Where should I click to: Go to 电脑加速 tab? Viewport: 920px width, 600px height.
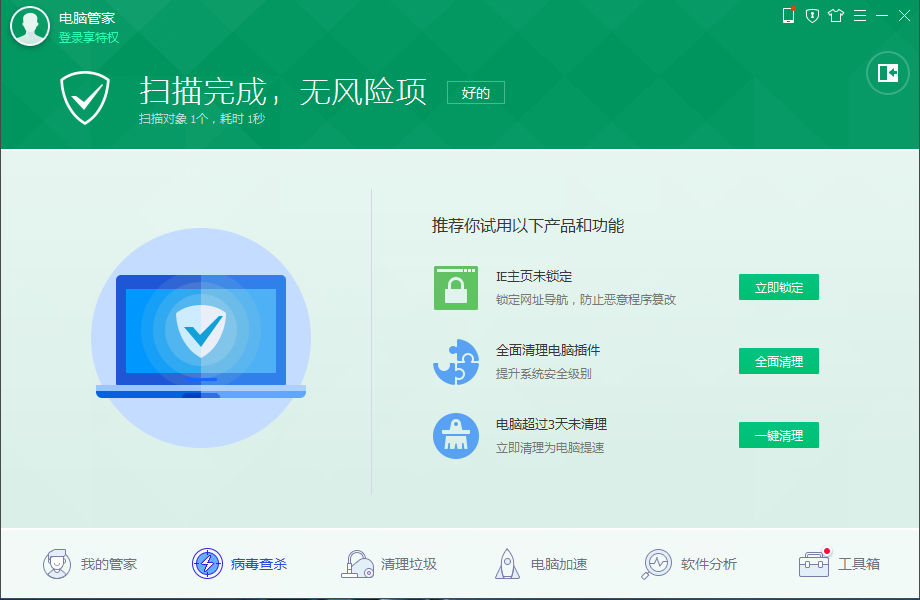click(x=540, y=564)
